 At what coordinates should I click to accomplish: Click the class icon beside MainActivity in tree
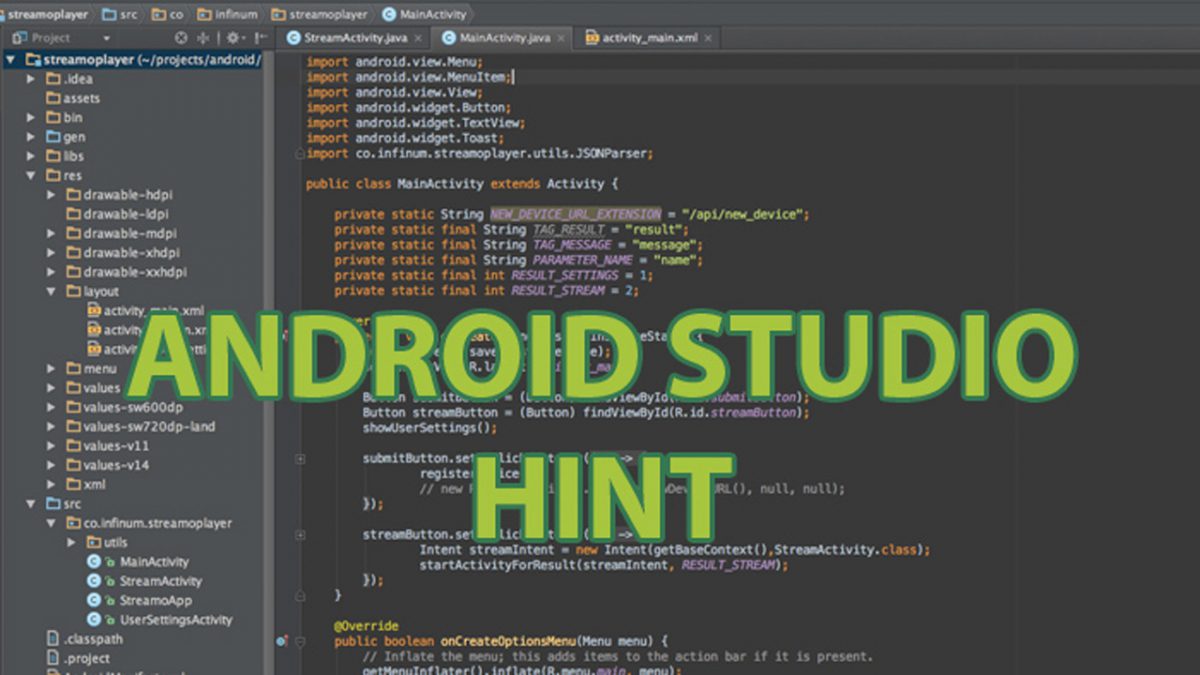pyautogui.click(x=93, y=562)
